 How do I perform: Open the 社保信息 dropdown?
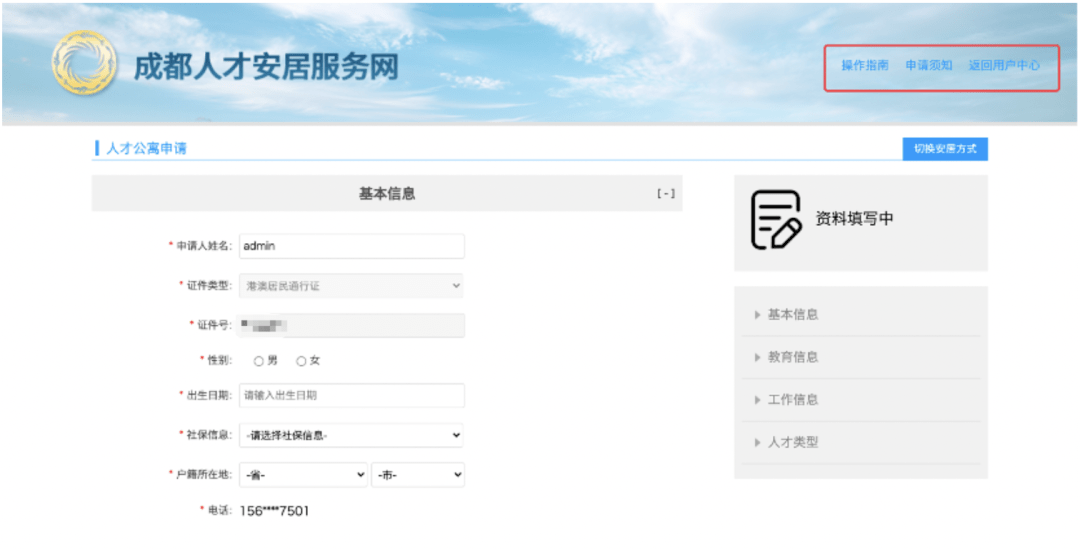point(351,435)
